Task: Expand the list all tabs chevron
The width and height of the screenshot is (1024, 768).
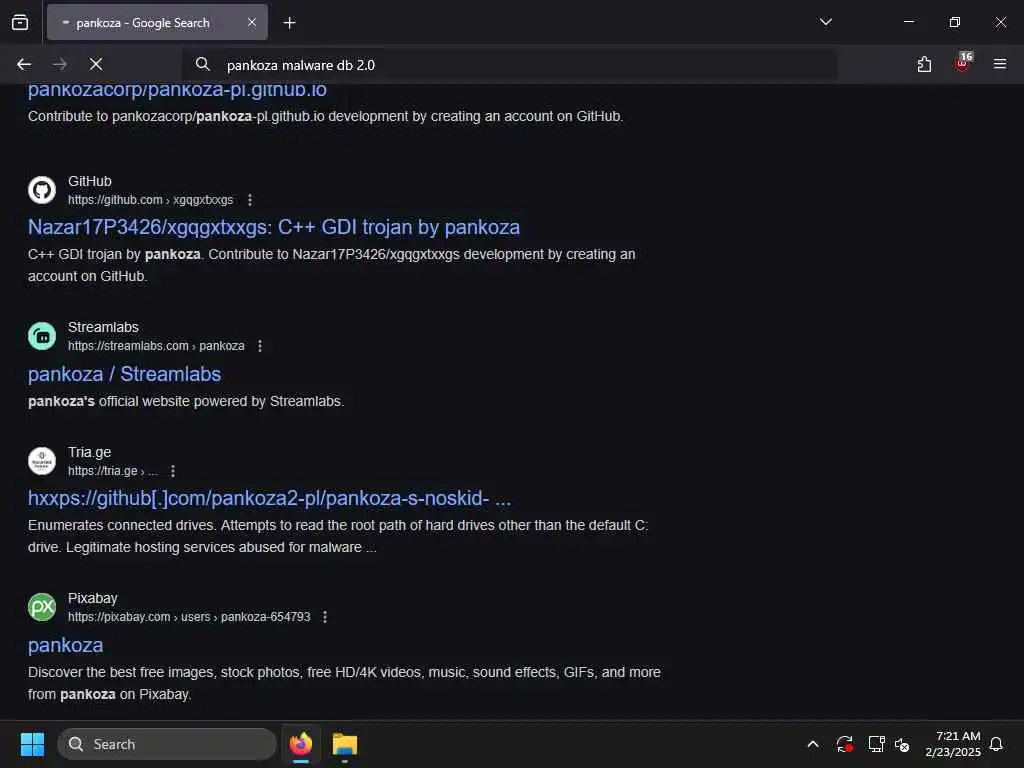Action: click(825, 22)
